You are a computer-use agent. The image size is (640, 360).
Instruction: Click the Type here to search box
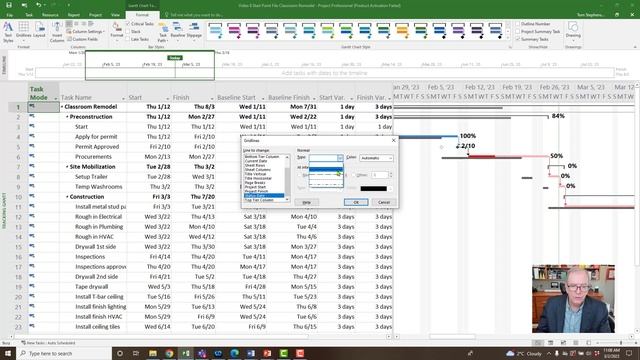(x=65, y=353)
